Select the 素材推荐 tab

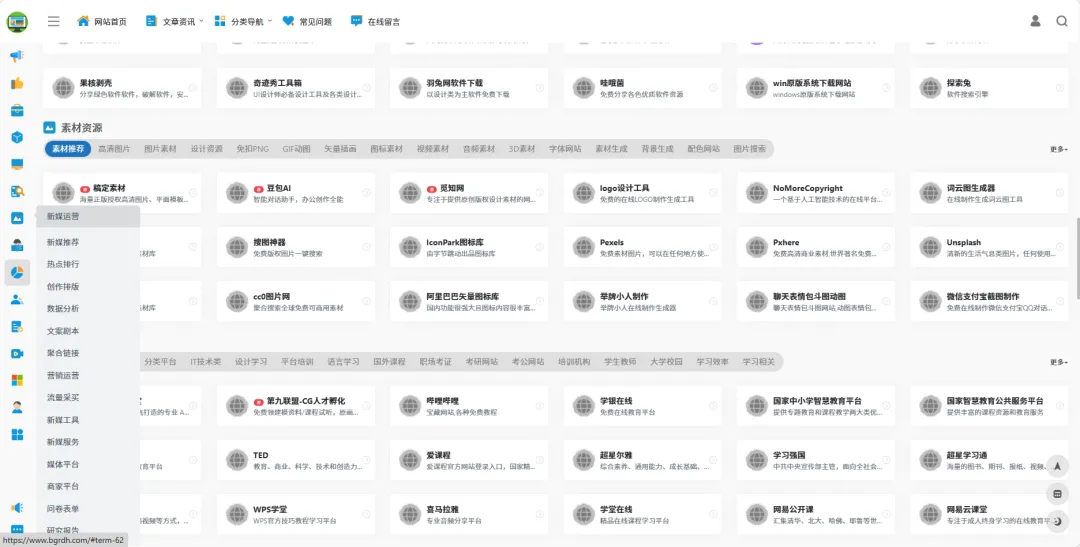[68, 149]
